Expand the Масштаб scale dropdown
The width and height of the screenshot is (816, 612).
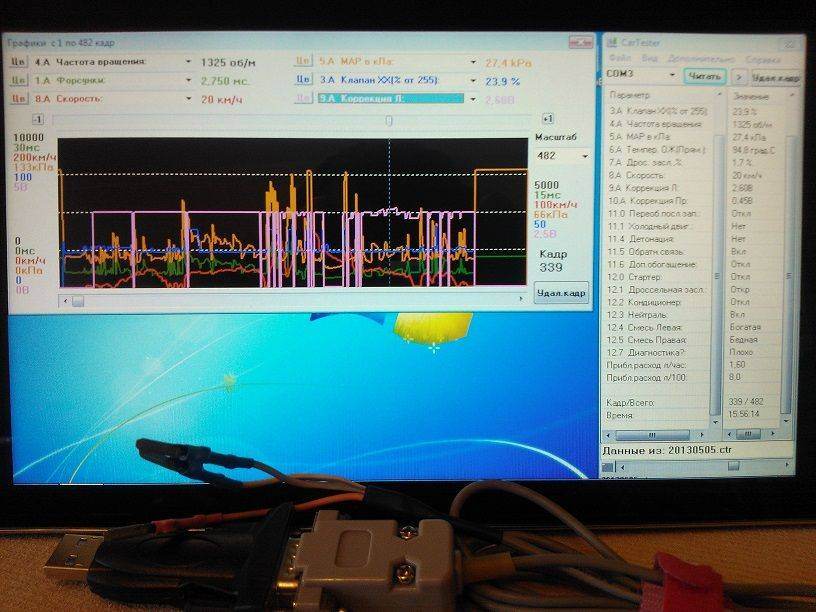583,156
